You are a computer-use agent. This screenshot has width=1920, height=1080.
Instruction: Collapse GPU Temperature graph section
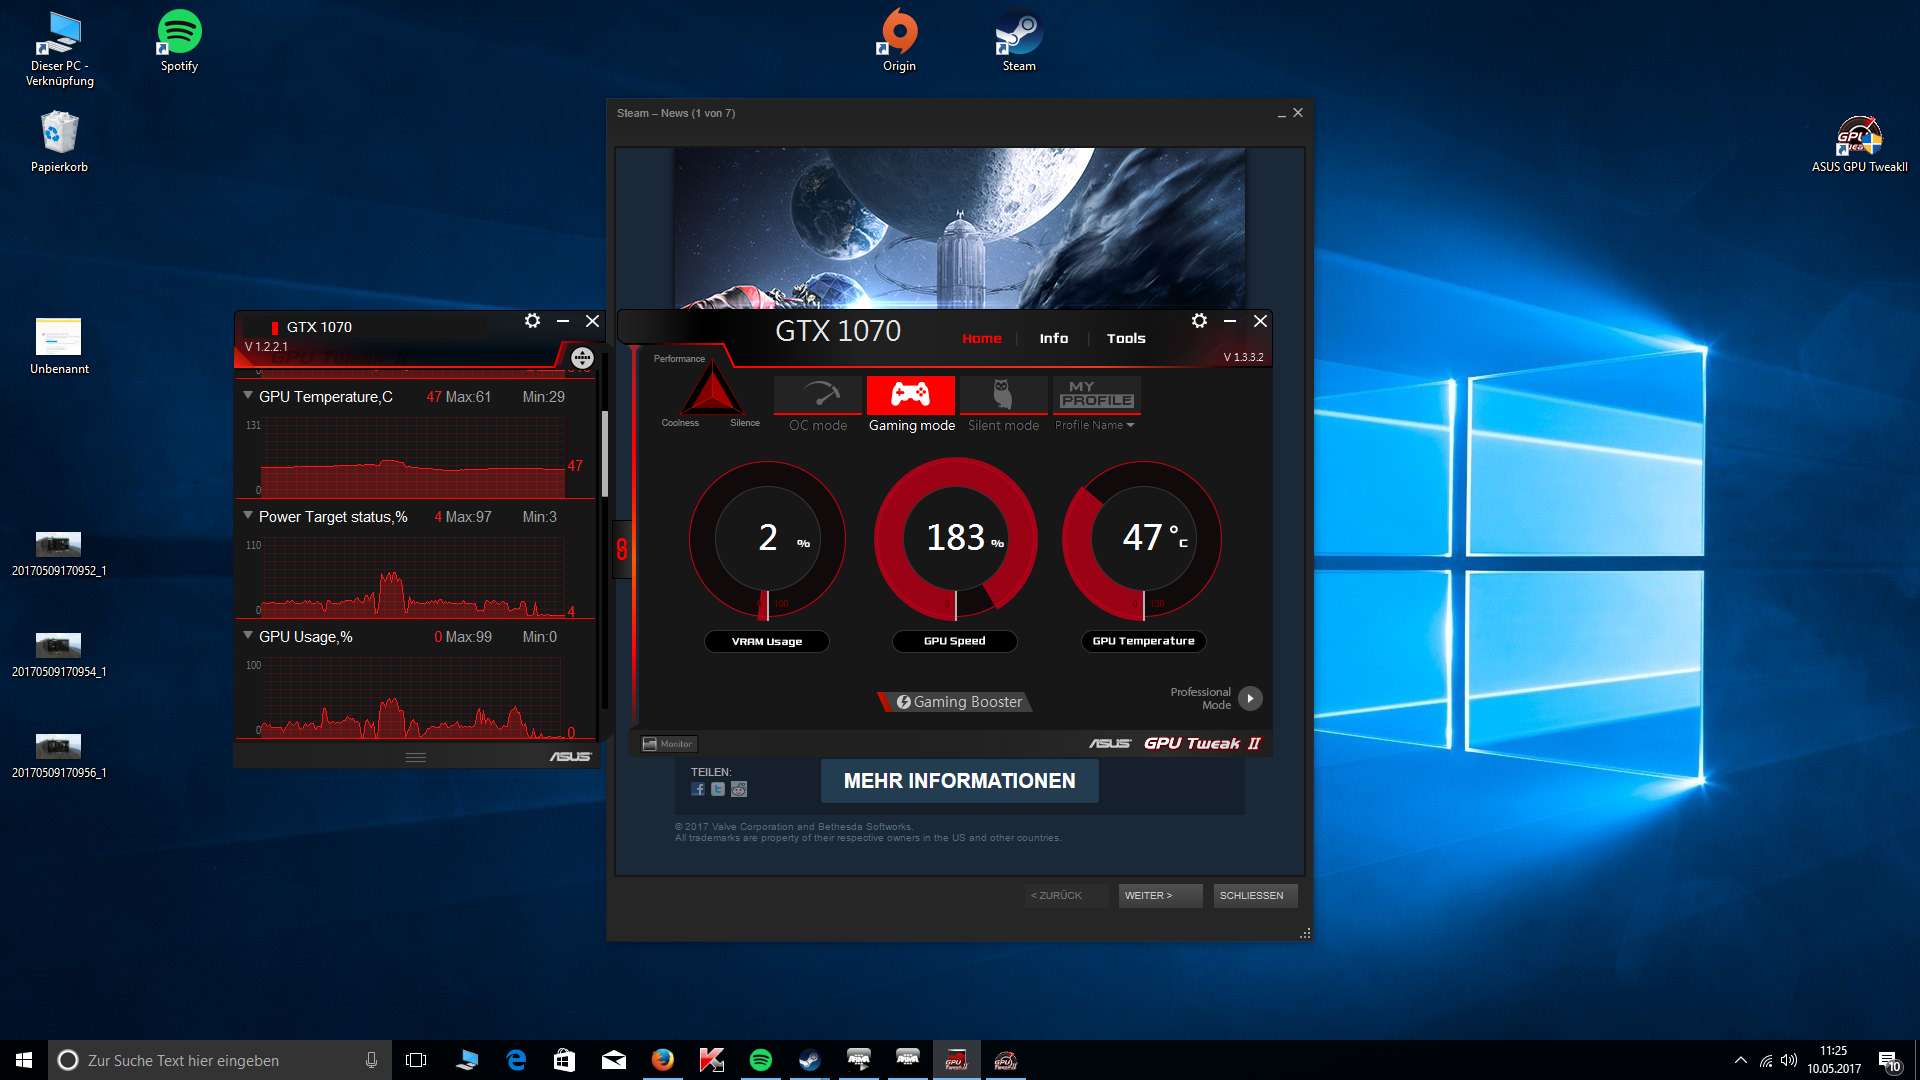point(248,396)
